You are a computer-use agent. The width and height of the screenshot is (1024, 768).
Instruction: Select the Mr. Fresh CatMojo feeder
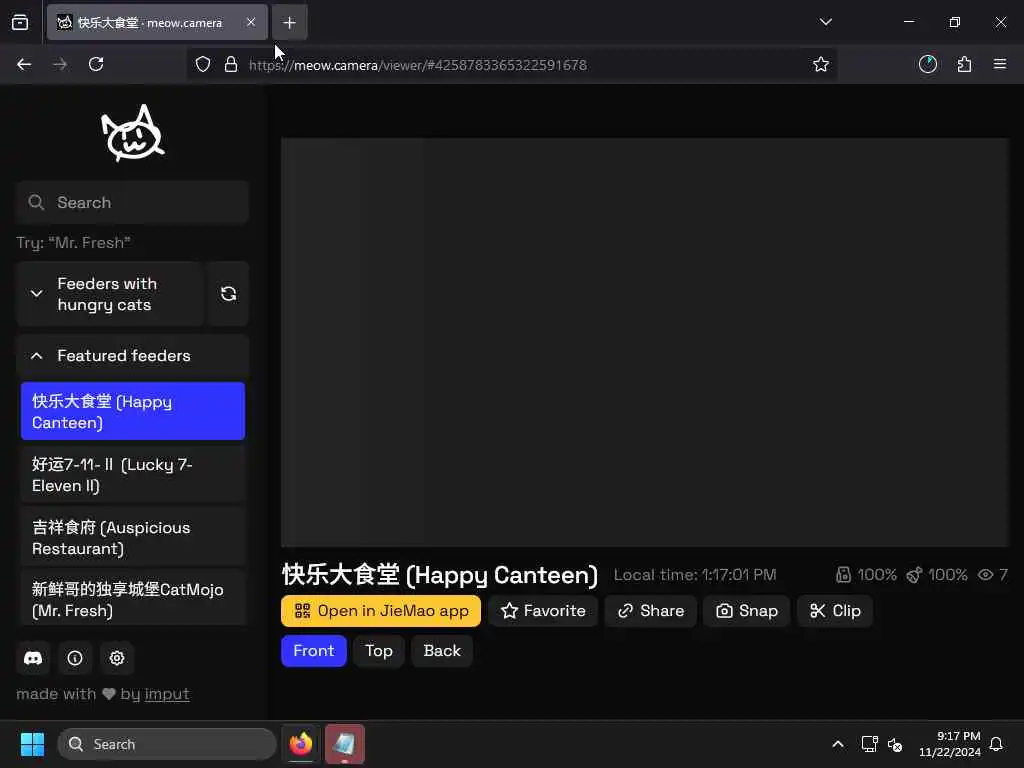pyautogui.click(x=133, y=599)
